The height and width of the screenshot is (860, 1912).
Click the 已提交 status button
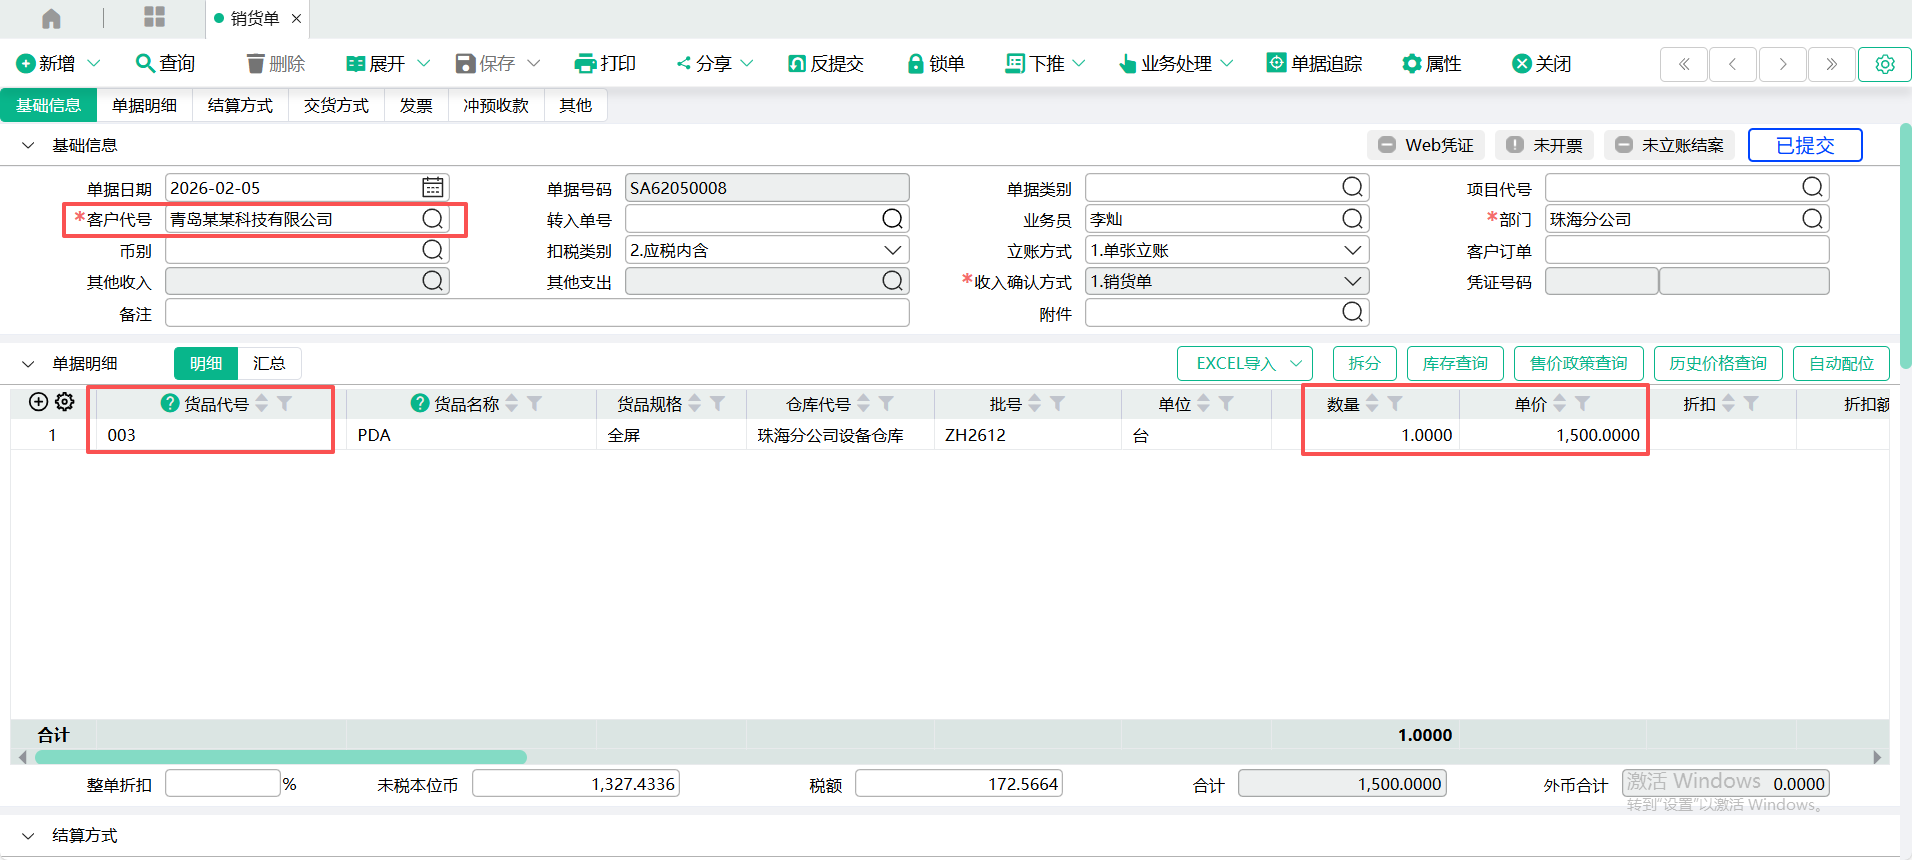[1804, 145]
